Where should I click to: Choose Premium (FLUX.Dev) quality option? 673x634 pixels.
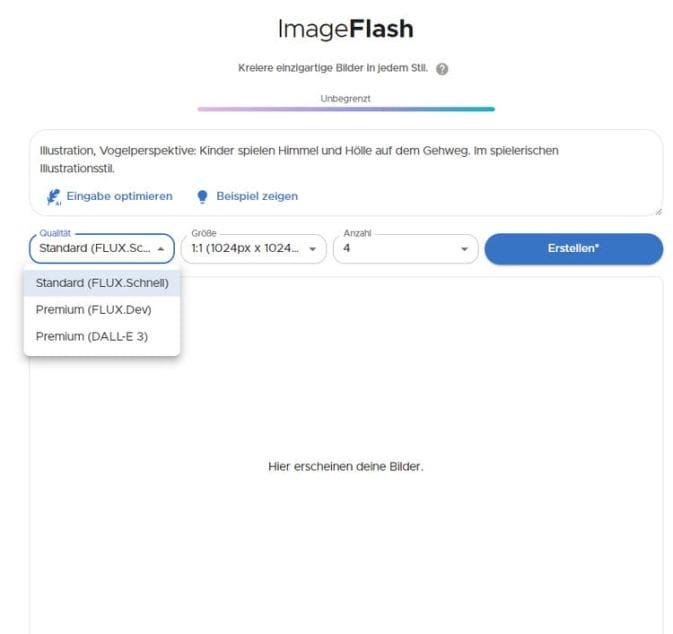tap(94, 310)
